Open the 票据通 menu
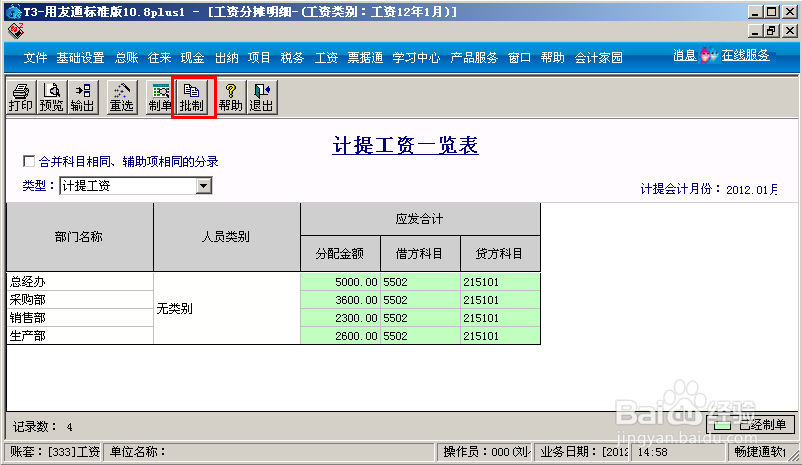This screenshot has height=465, width=802. (x=365, y=58)
